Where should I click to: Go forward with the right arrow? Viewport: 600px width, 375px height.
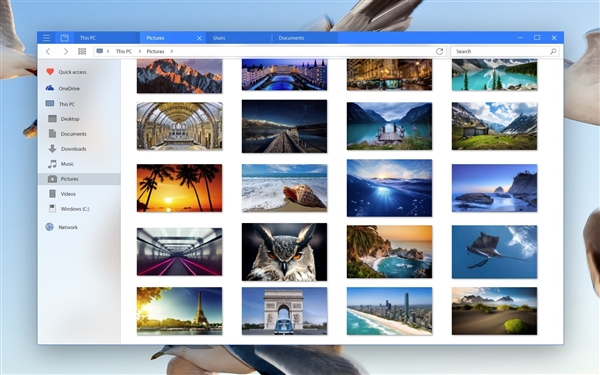(x=65, y=51)
